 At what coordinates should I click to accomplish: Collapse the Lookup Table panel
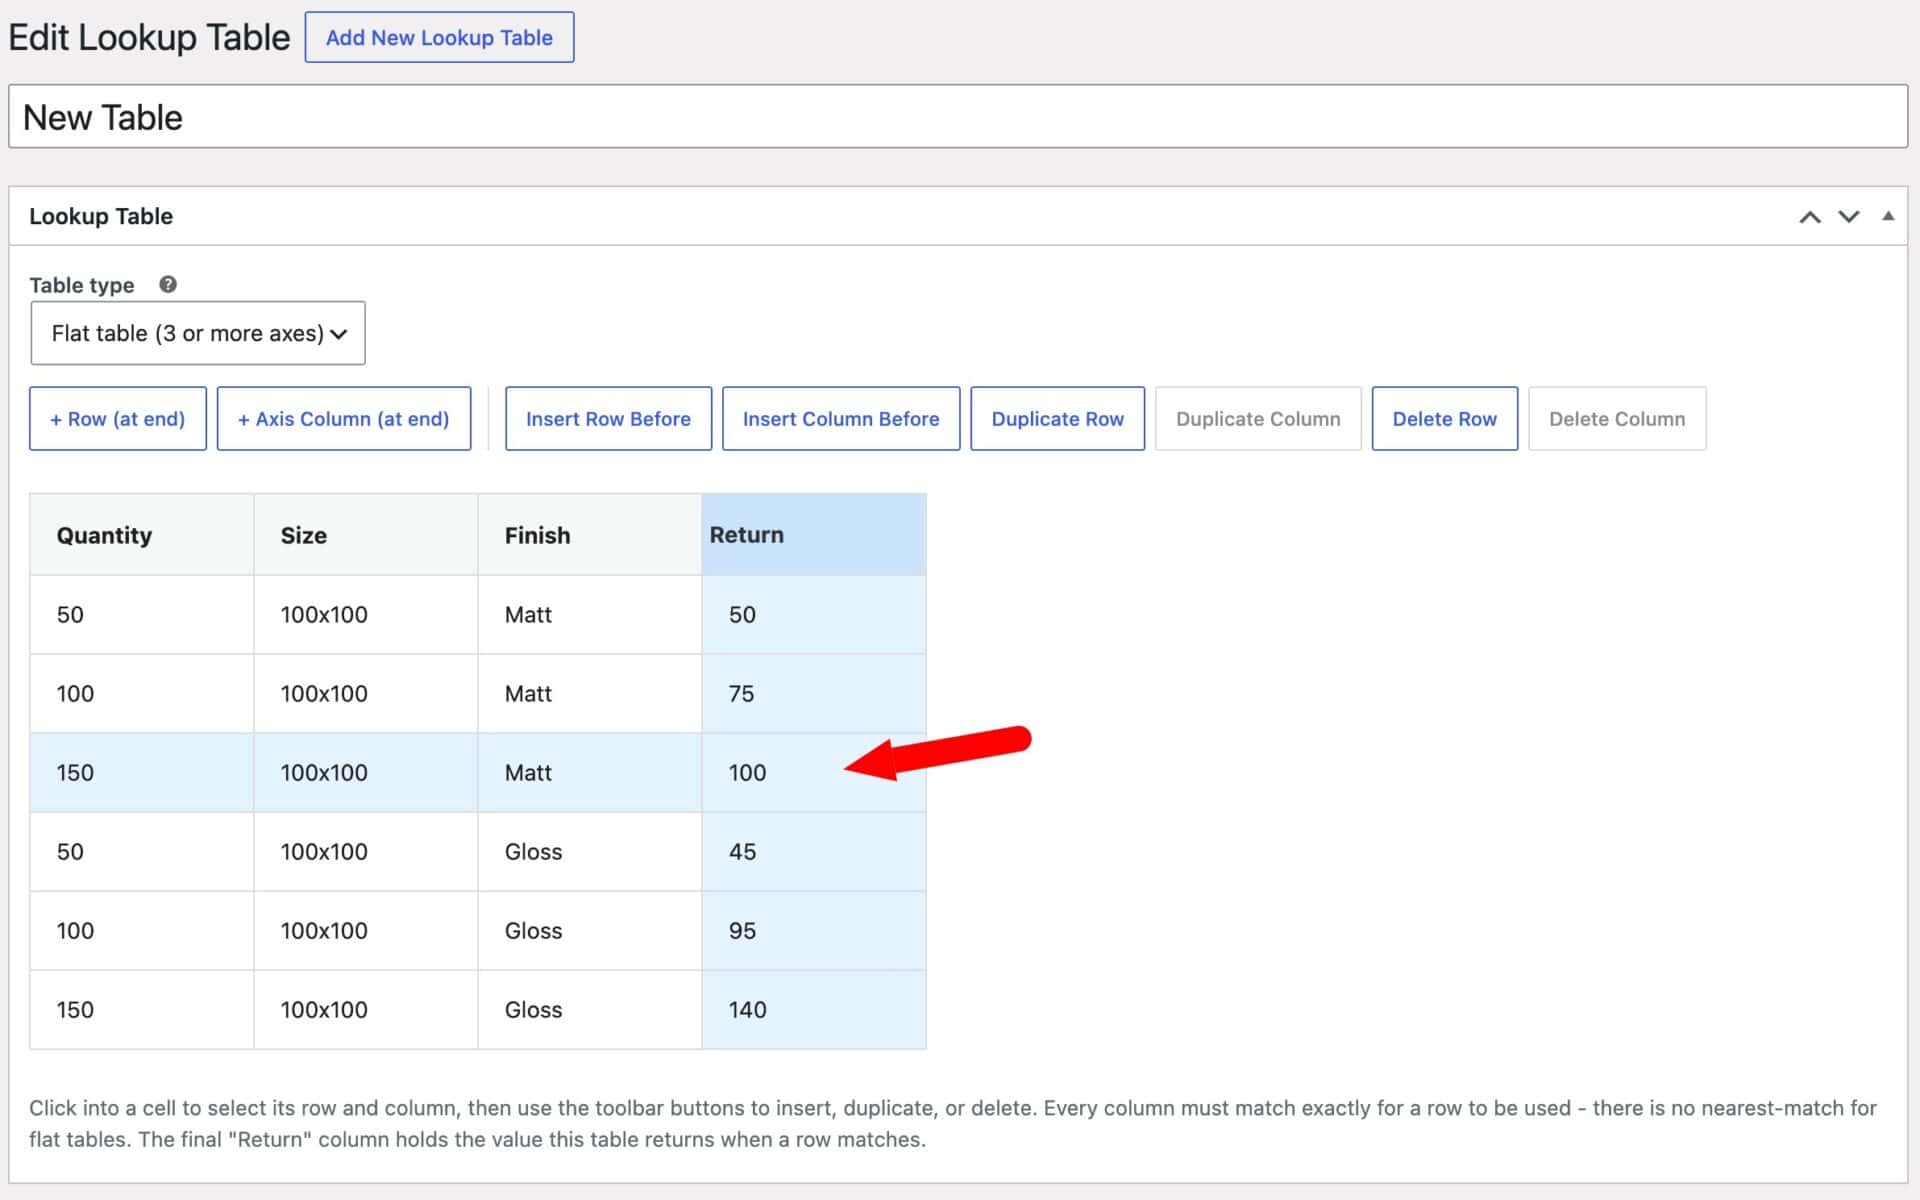(1888, 216)
